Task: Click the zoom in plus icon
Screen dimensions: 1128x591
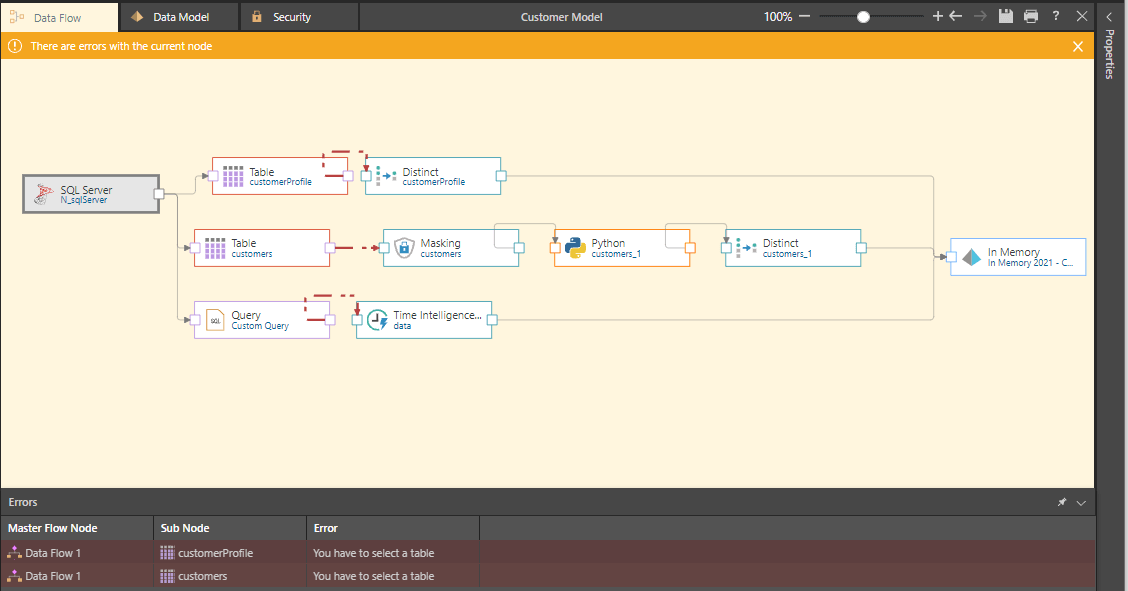Action: (x=937, y=16)
